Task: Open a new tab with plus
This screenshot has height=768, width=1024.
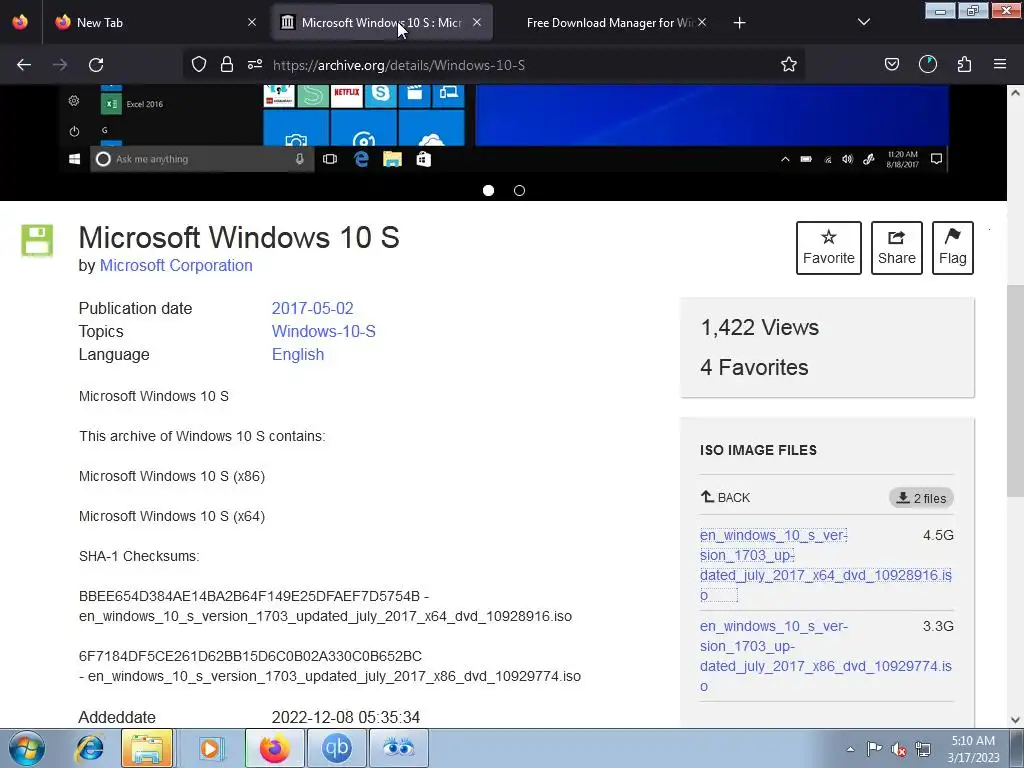Action: click(739, 23)
